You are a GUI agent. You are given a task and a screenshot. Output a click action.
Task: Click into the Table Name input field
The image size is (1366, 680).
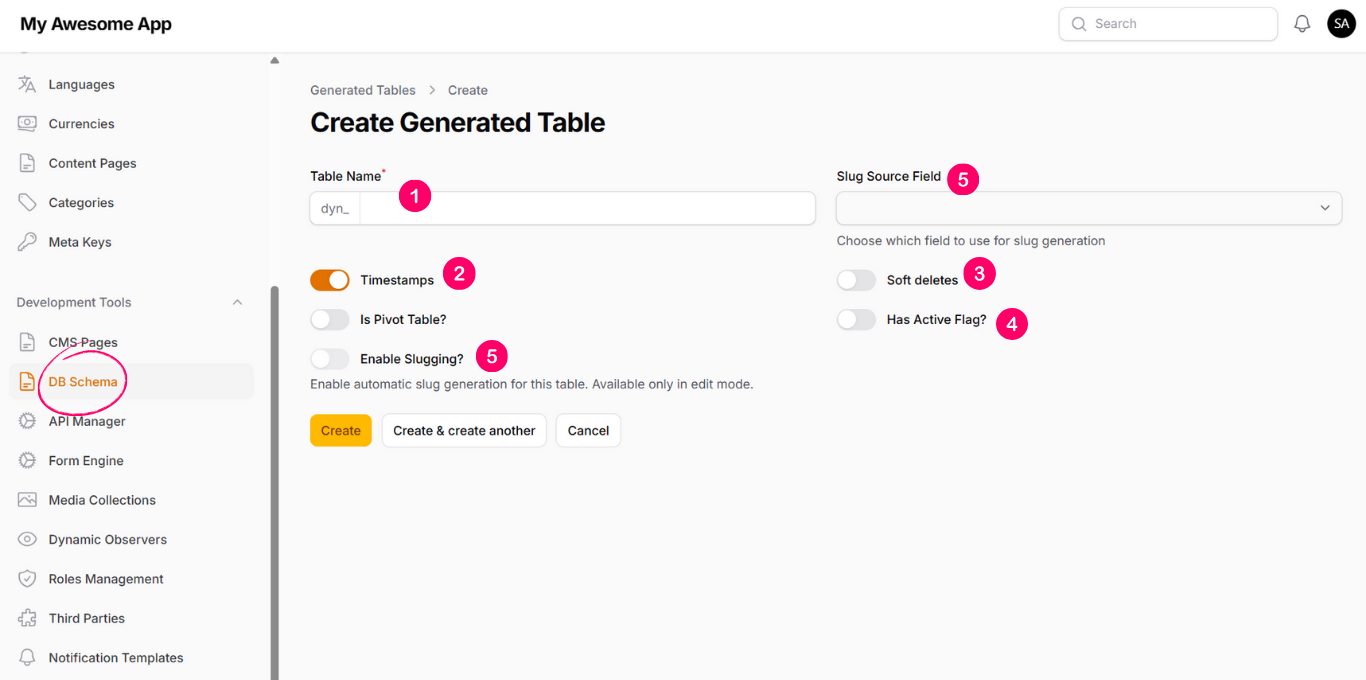(586, 208)
